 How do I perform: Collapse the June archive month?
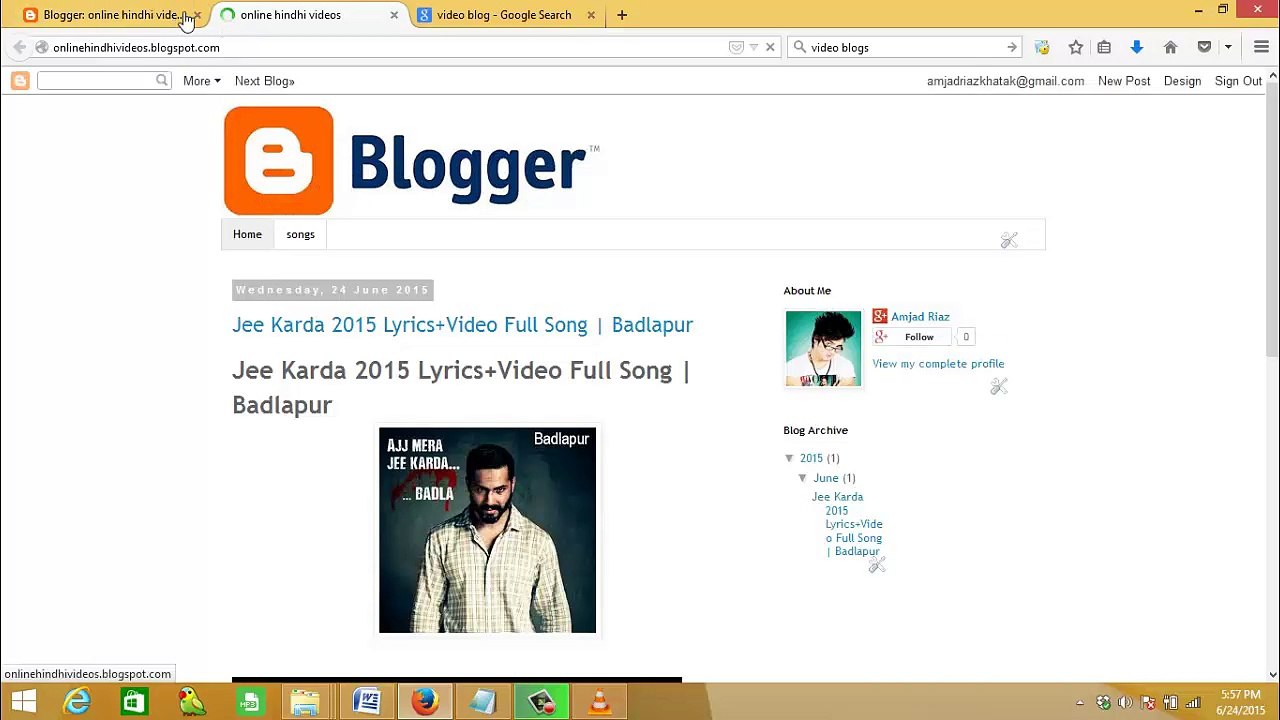[x=803, y=478]
